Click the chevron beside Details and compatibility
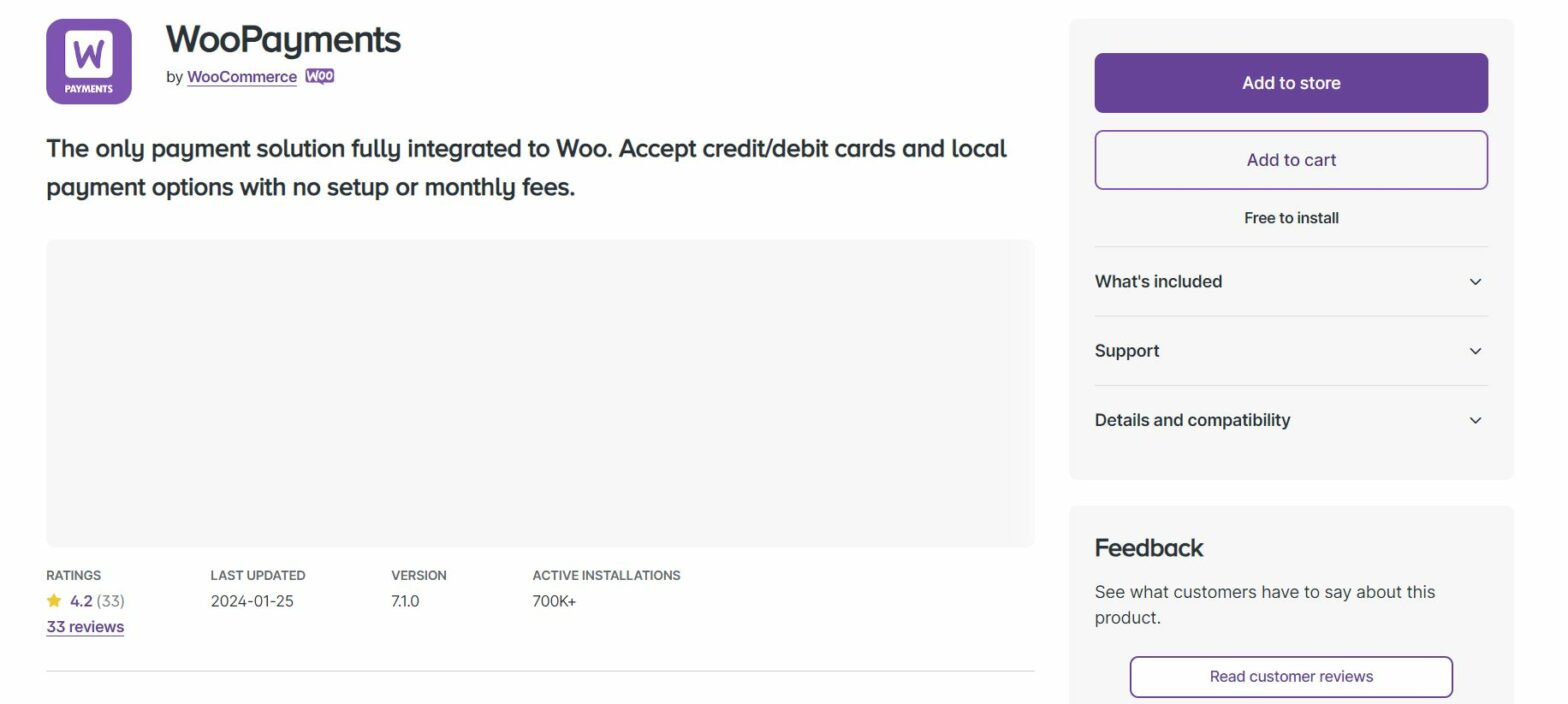The height and width of the screenshot is (704, 1568). 1475,420
